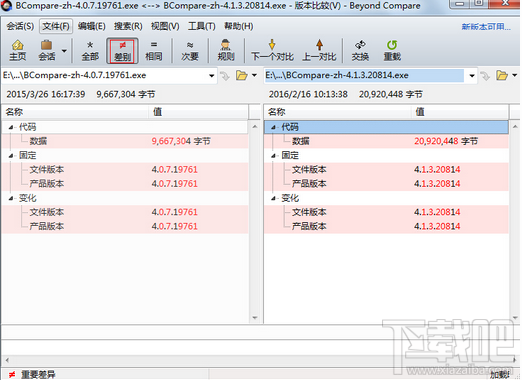Collapse right pane 代码 tree node
The height and width of the screenshot is (380, 522).
[273, 127]
